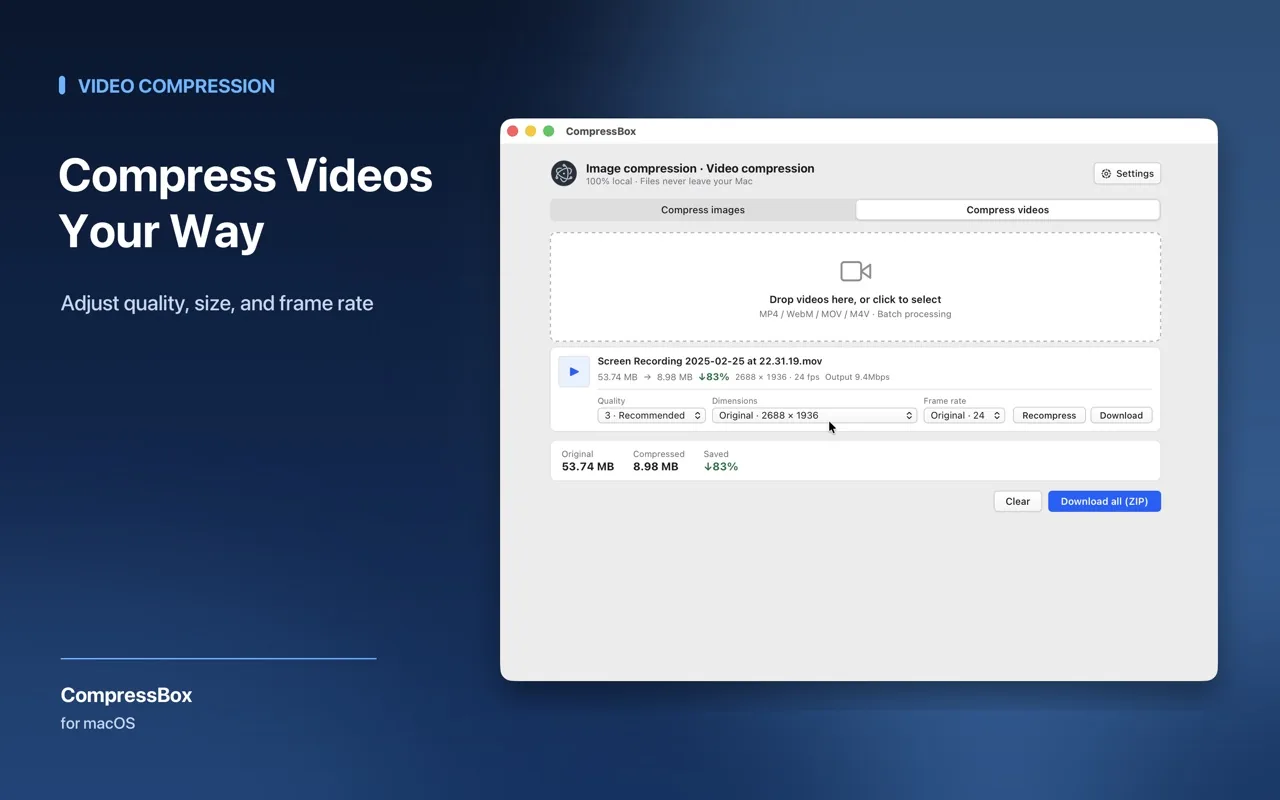
Task: Minimize the window using the yellow button
Action: [531, 131]
